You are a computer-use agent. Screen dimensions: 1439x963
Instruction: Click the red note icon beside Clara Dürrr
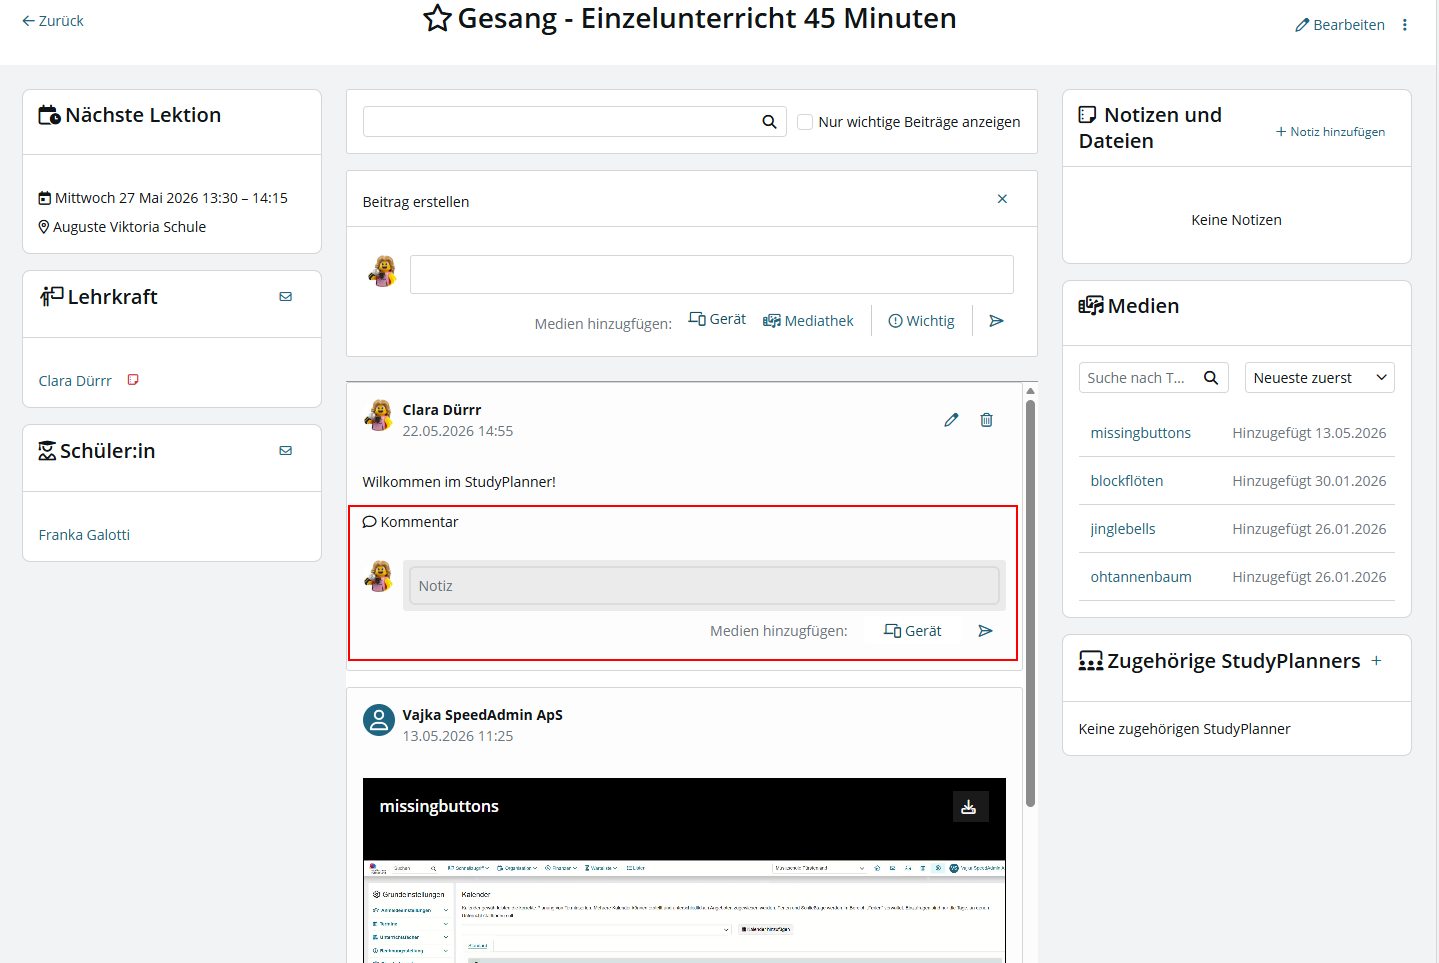point(133,380)
